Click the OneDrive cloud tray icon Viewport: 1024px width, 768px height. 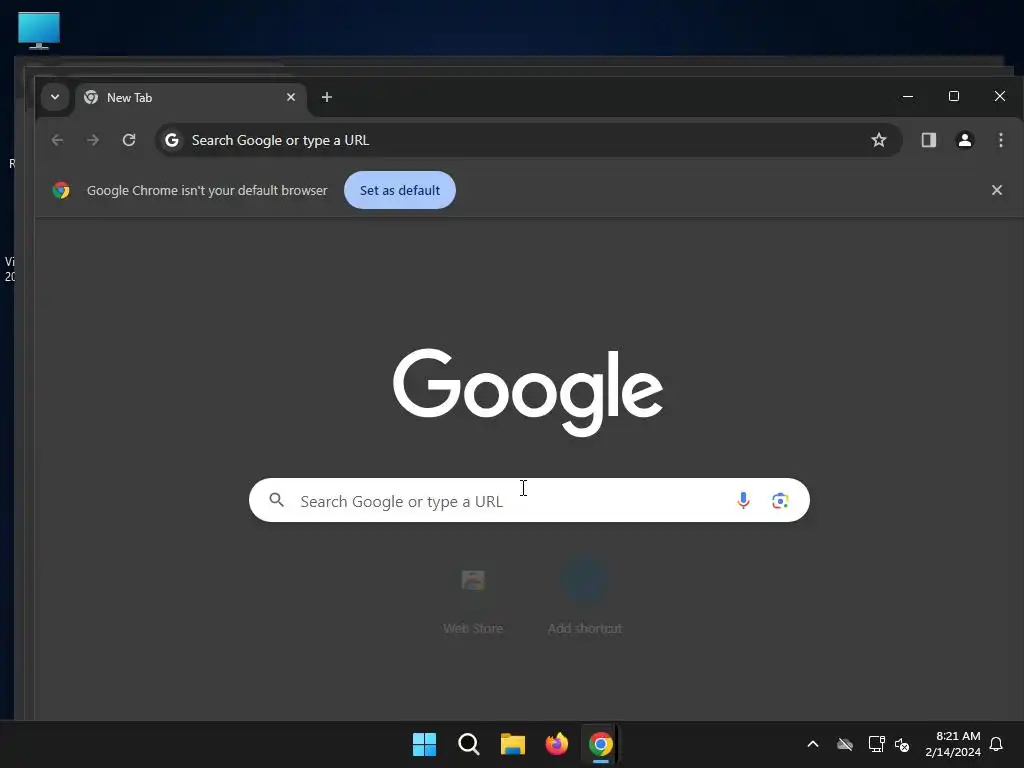pyautogui.click(x=845, y=744)
